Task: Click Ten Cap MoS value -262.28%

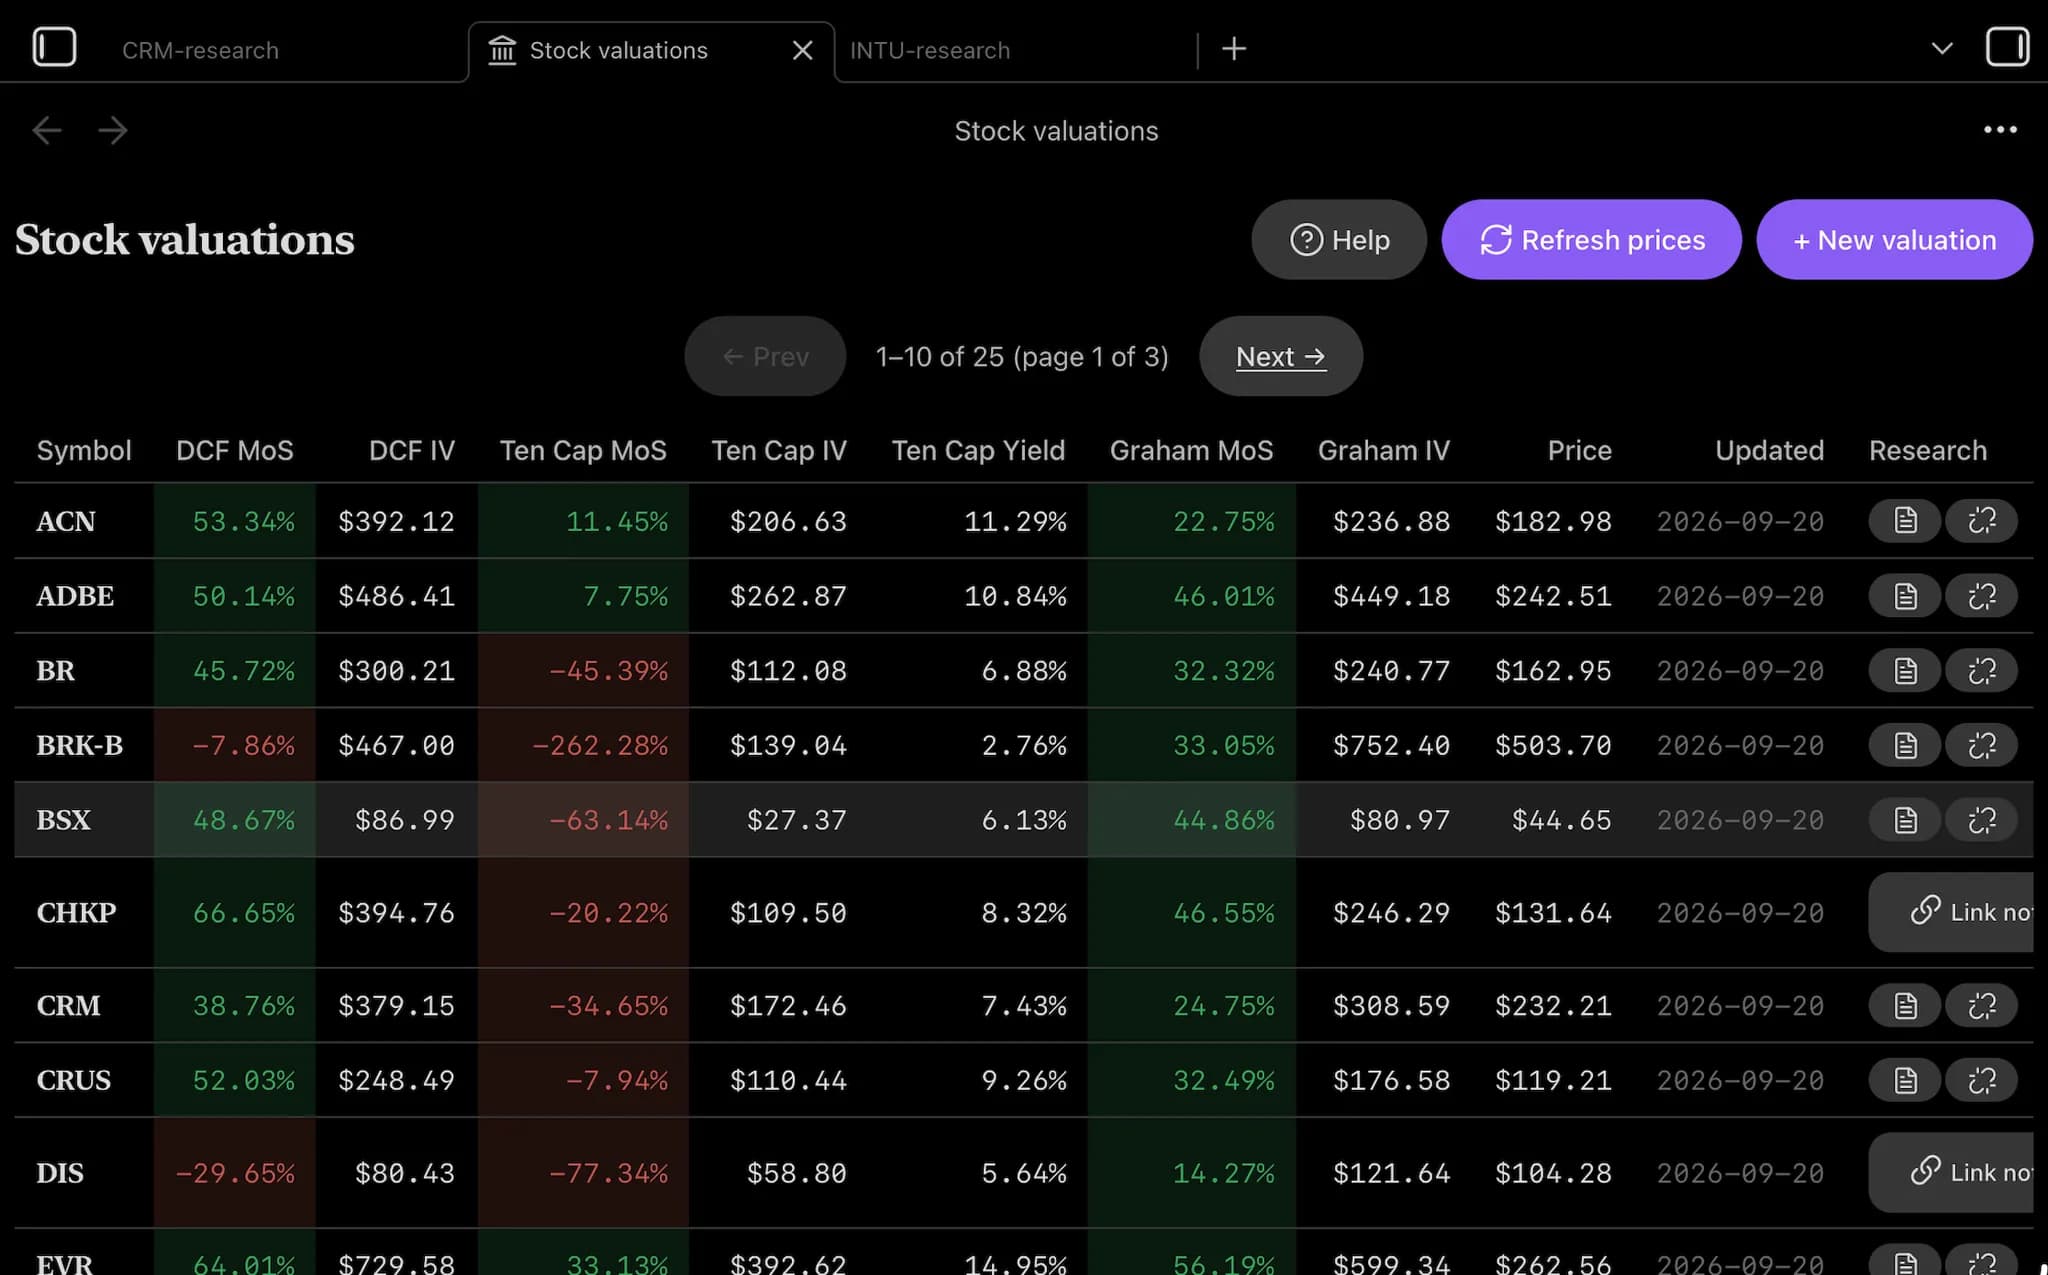Action: 600,745
